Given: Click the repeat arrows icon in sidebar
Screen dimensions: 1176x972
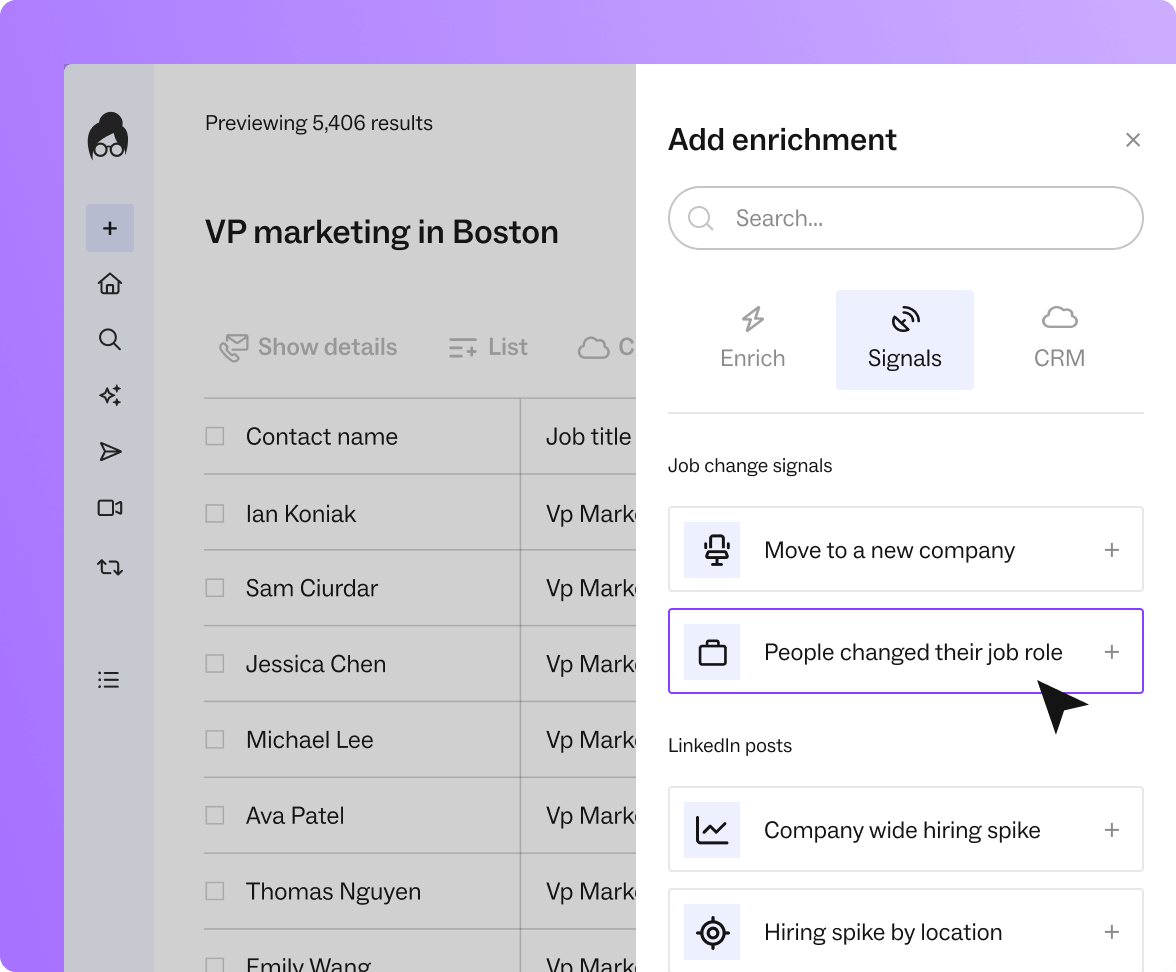Looking at the screenshot, I should [x=110, y=568].
